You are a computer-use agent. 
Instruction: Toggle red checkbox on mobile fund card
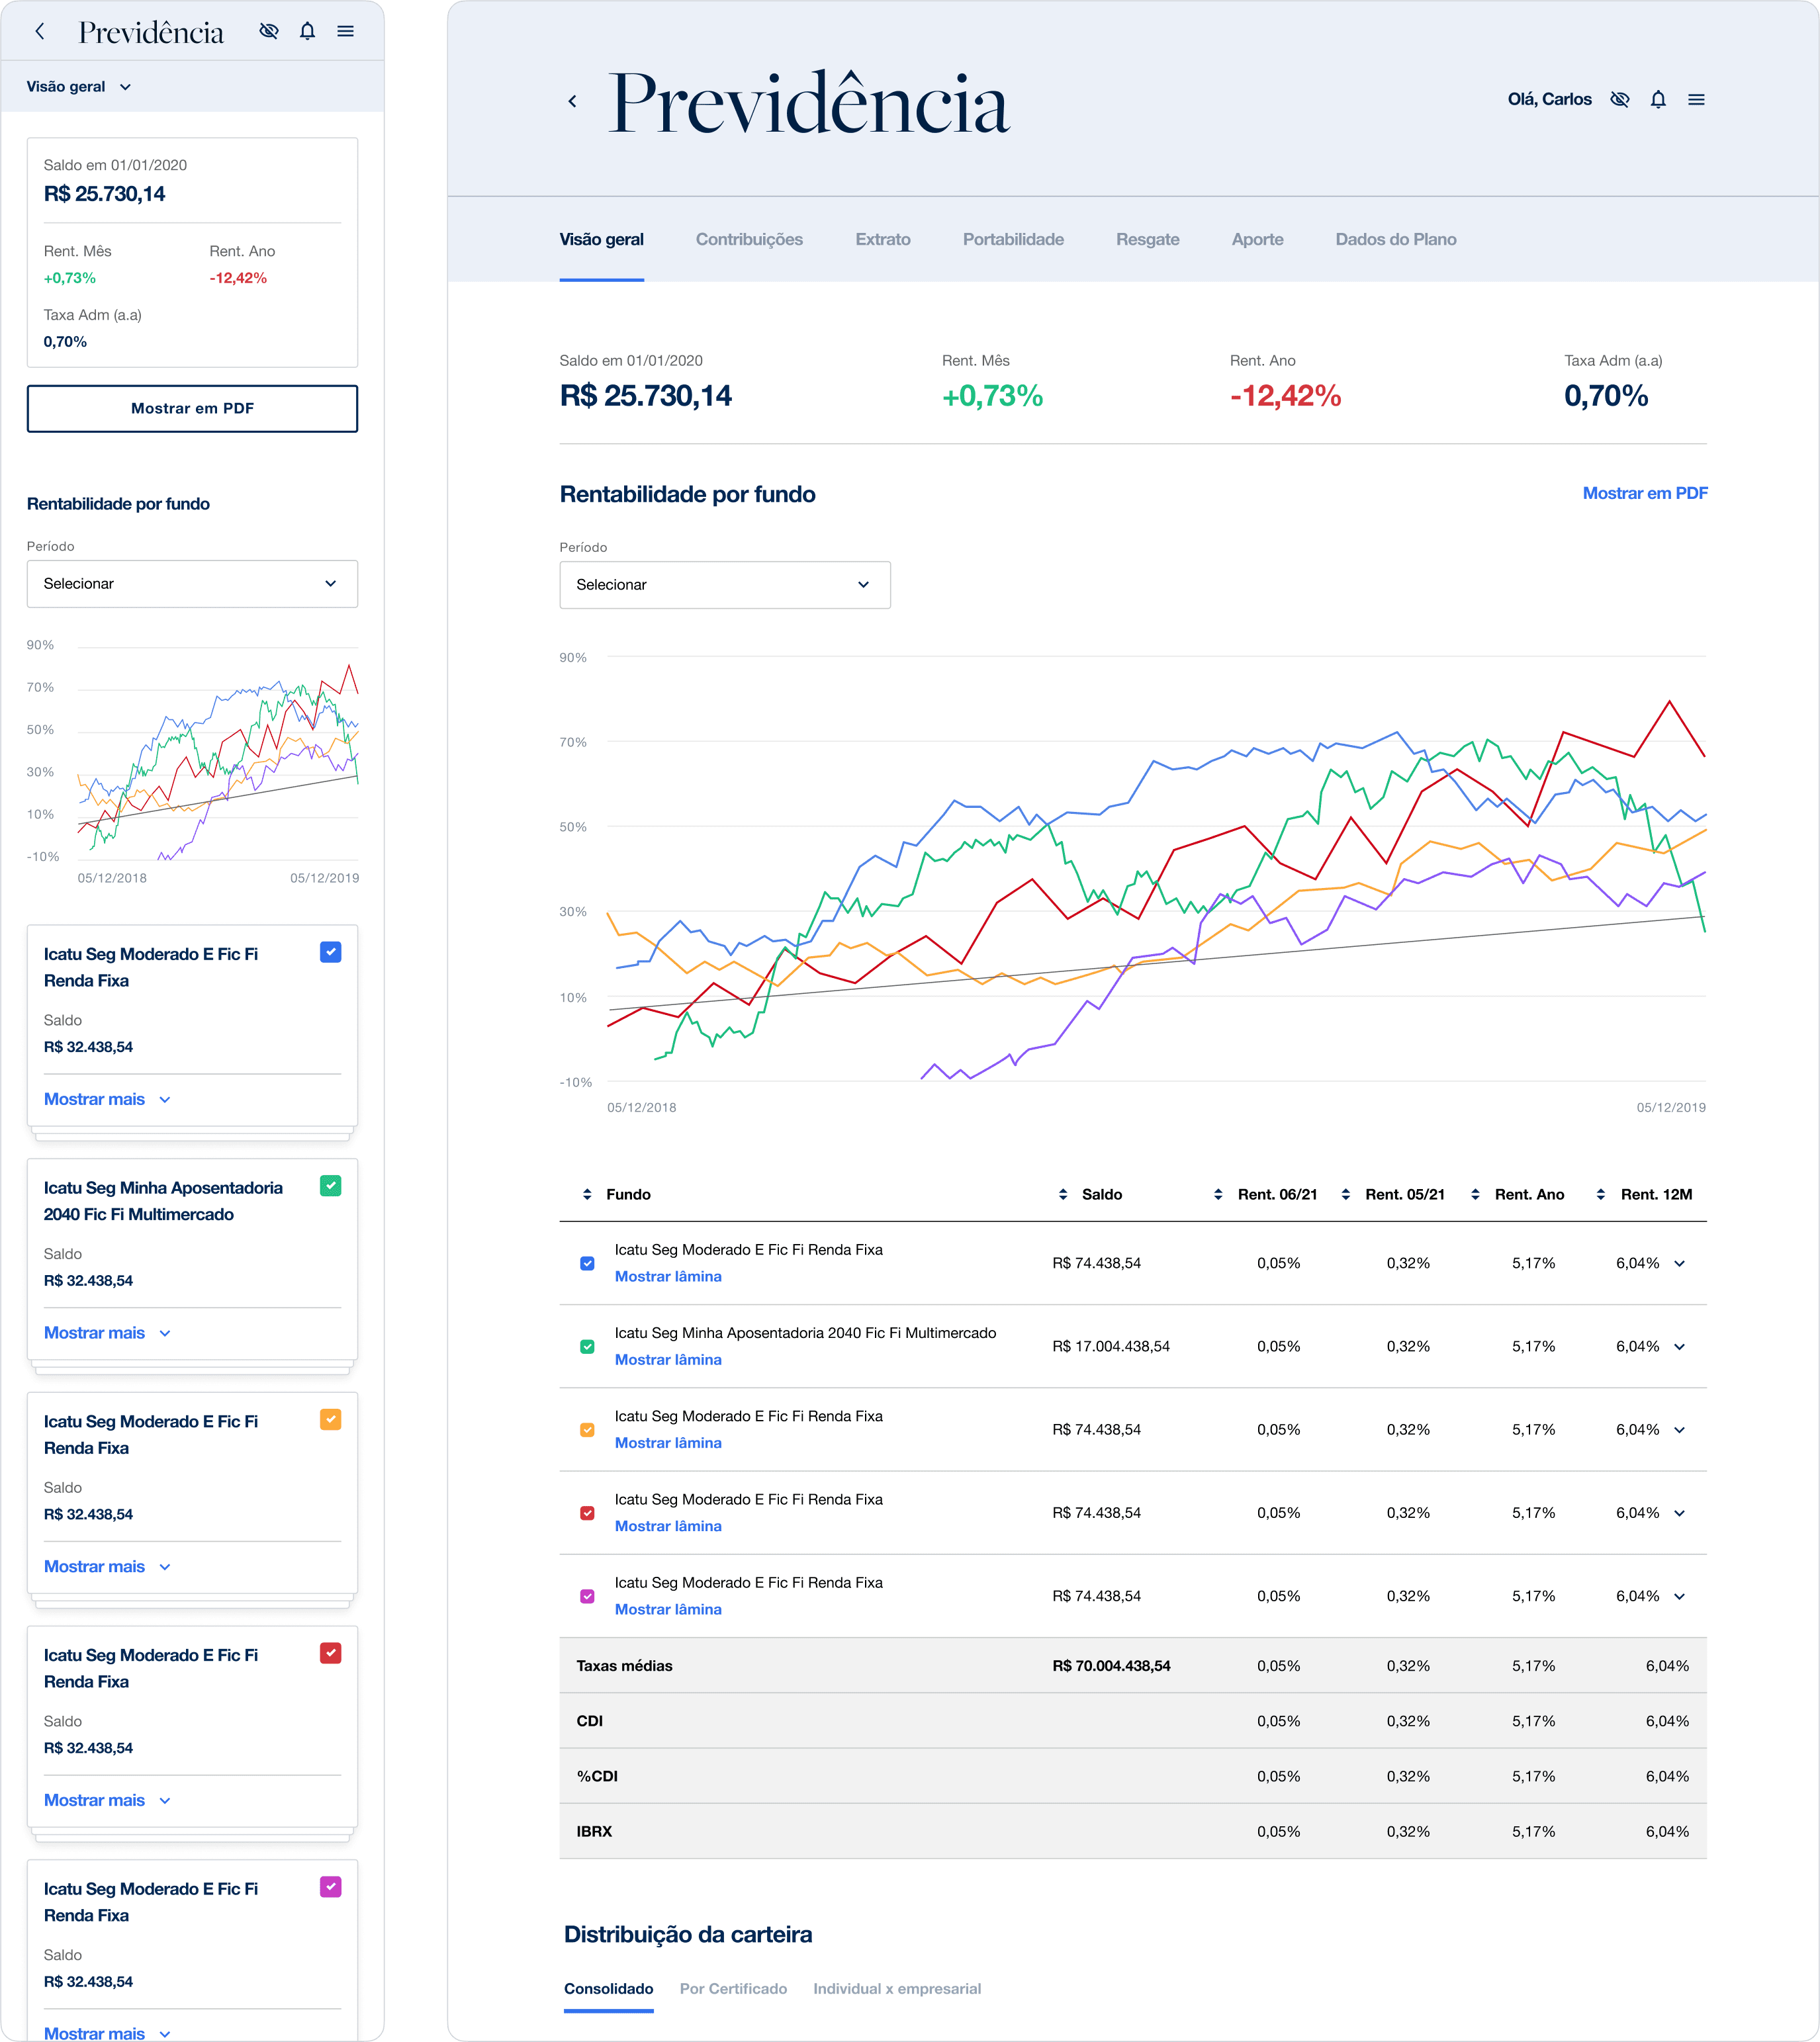point(331,1653)
